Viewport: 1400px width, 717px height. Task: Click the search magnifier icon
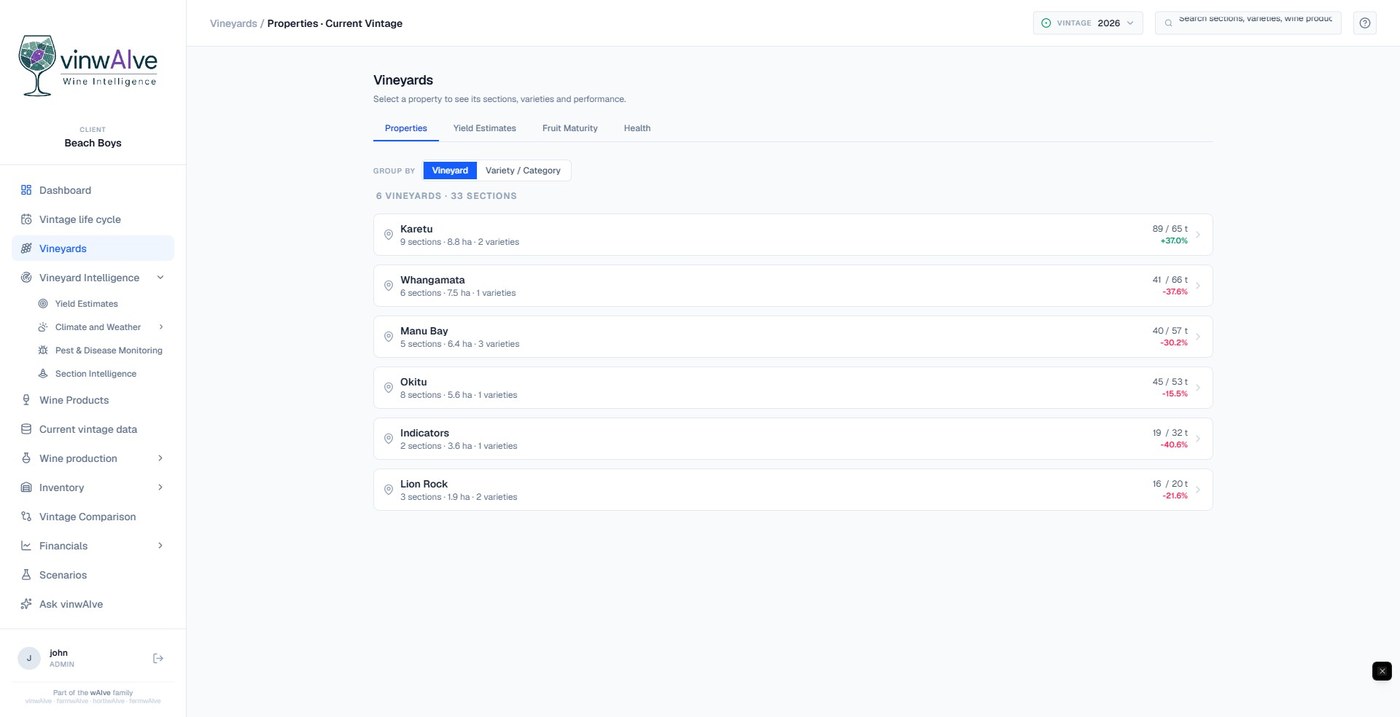1168,23
